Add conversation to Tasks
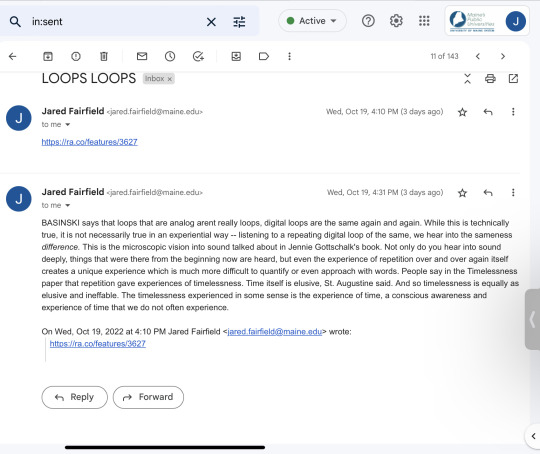 tap(198, 56)
